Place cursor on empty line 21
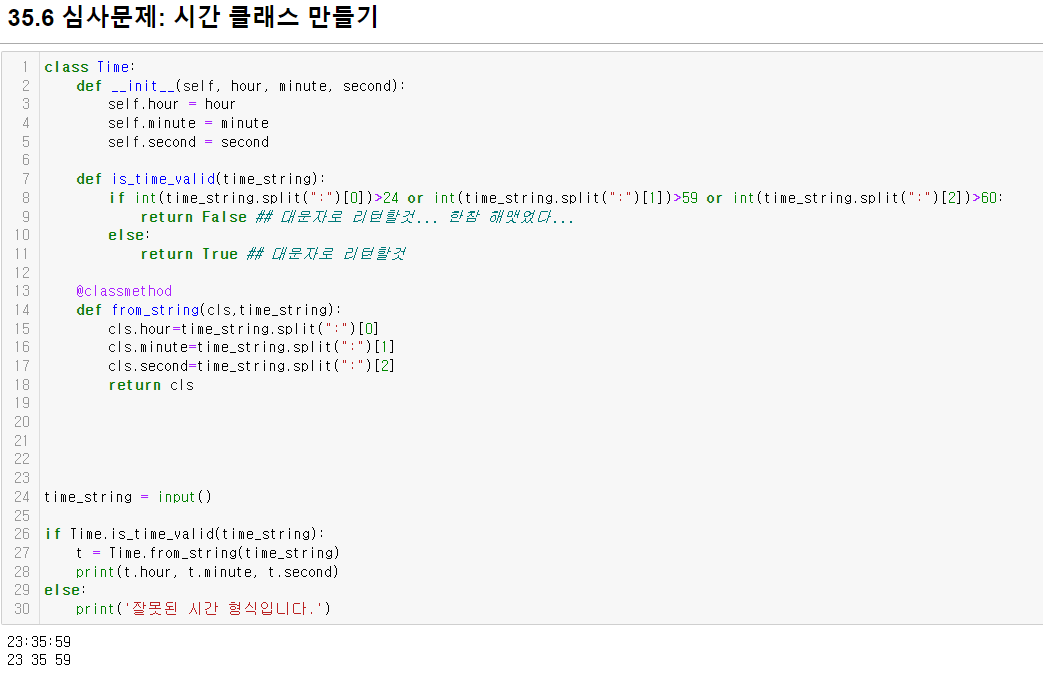 pos(532,440)
